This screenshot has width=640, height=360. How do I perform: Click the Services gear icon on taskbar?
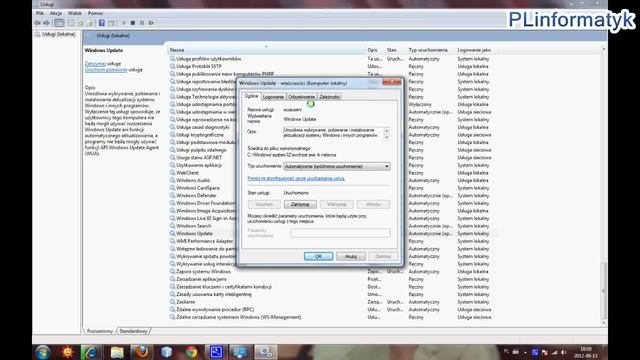click(266, 352)
